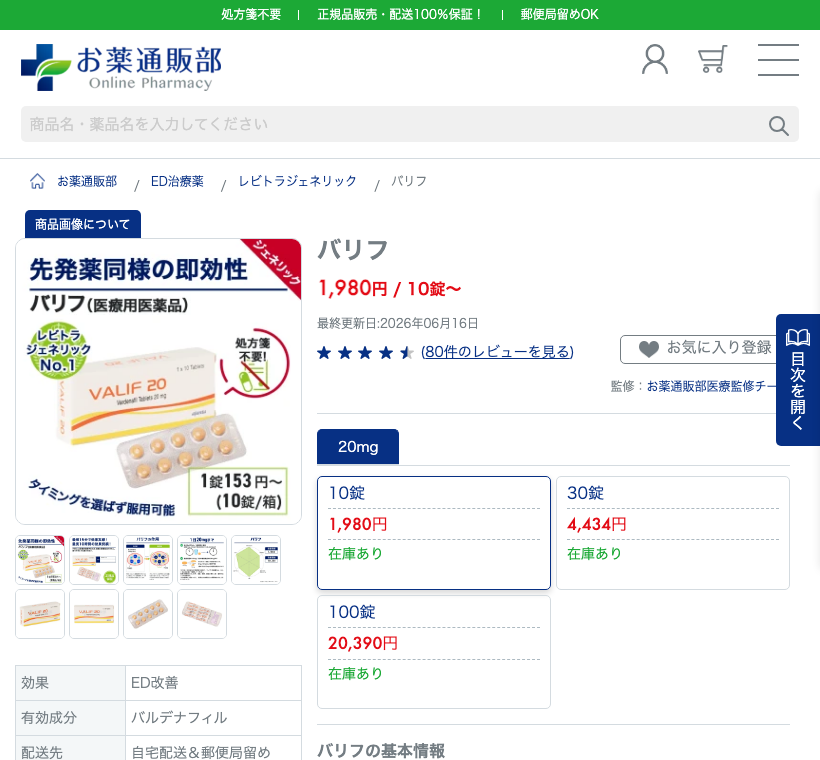Image resolution: width=820 pixels, height=760 pixels.
Task: Select the thumbnail with blue circle diagrams
Action: click(x=148, y=560)
